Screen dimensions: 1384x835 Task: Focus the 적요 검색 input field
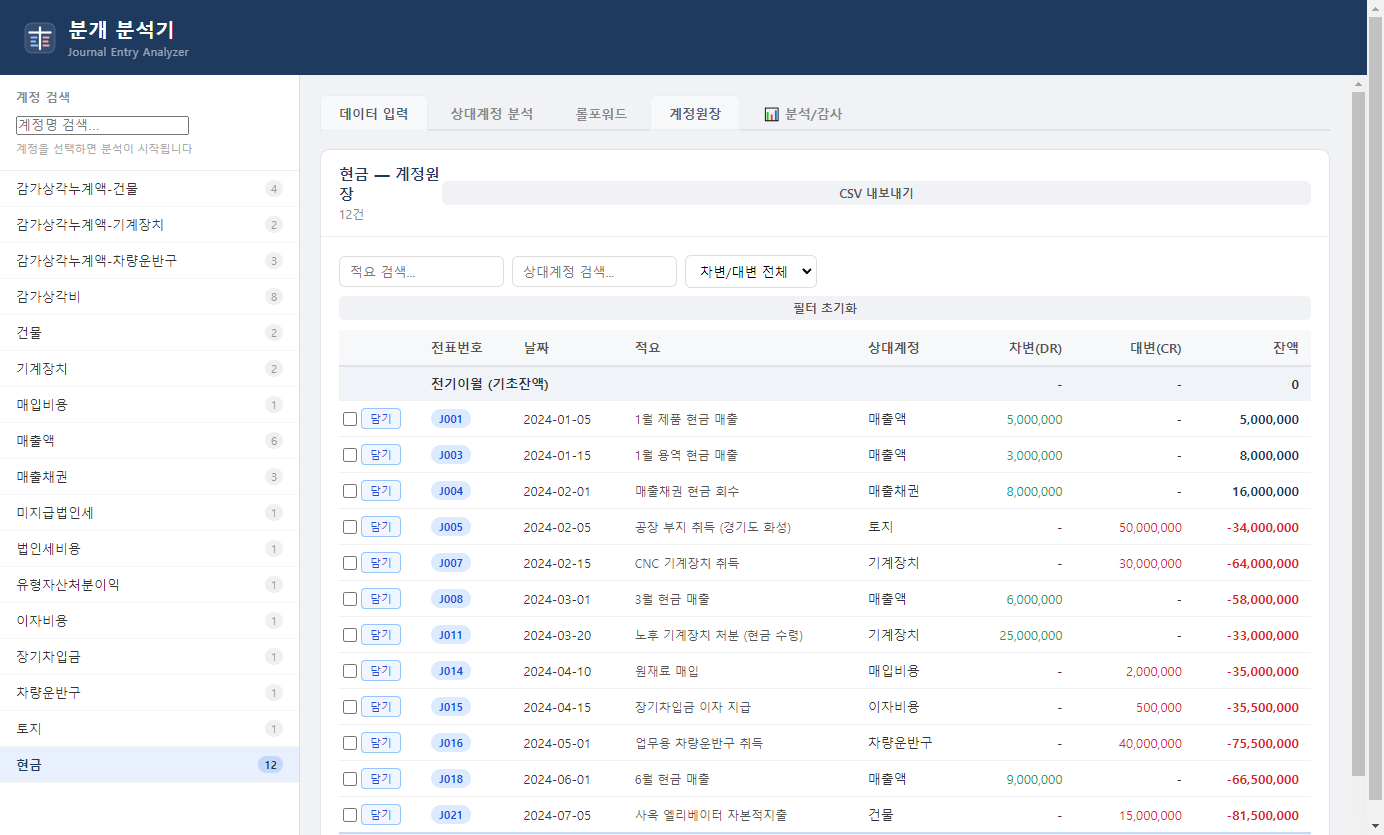(421, 272)
